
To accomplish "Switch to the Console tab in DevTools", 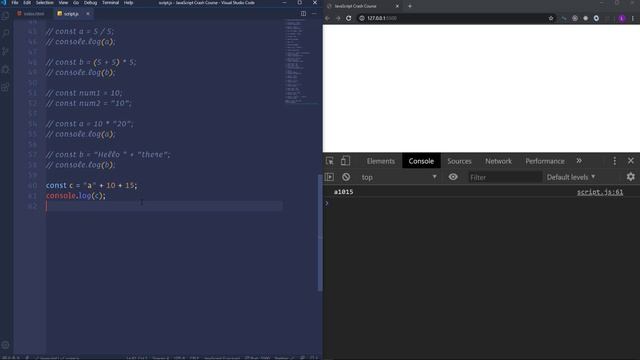I will click(421, 161).
